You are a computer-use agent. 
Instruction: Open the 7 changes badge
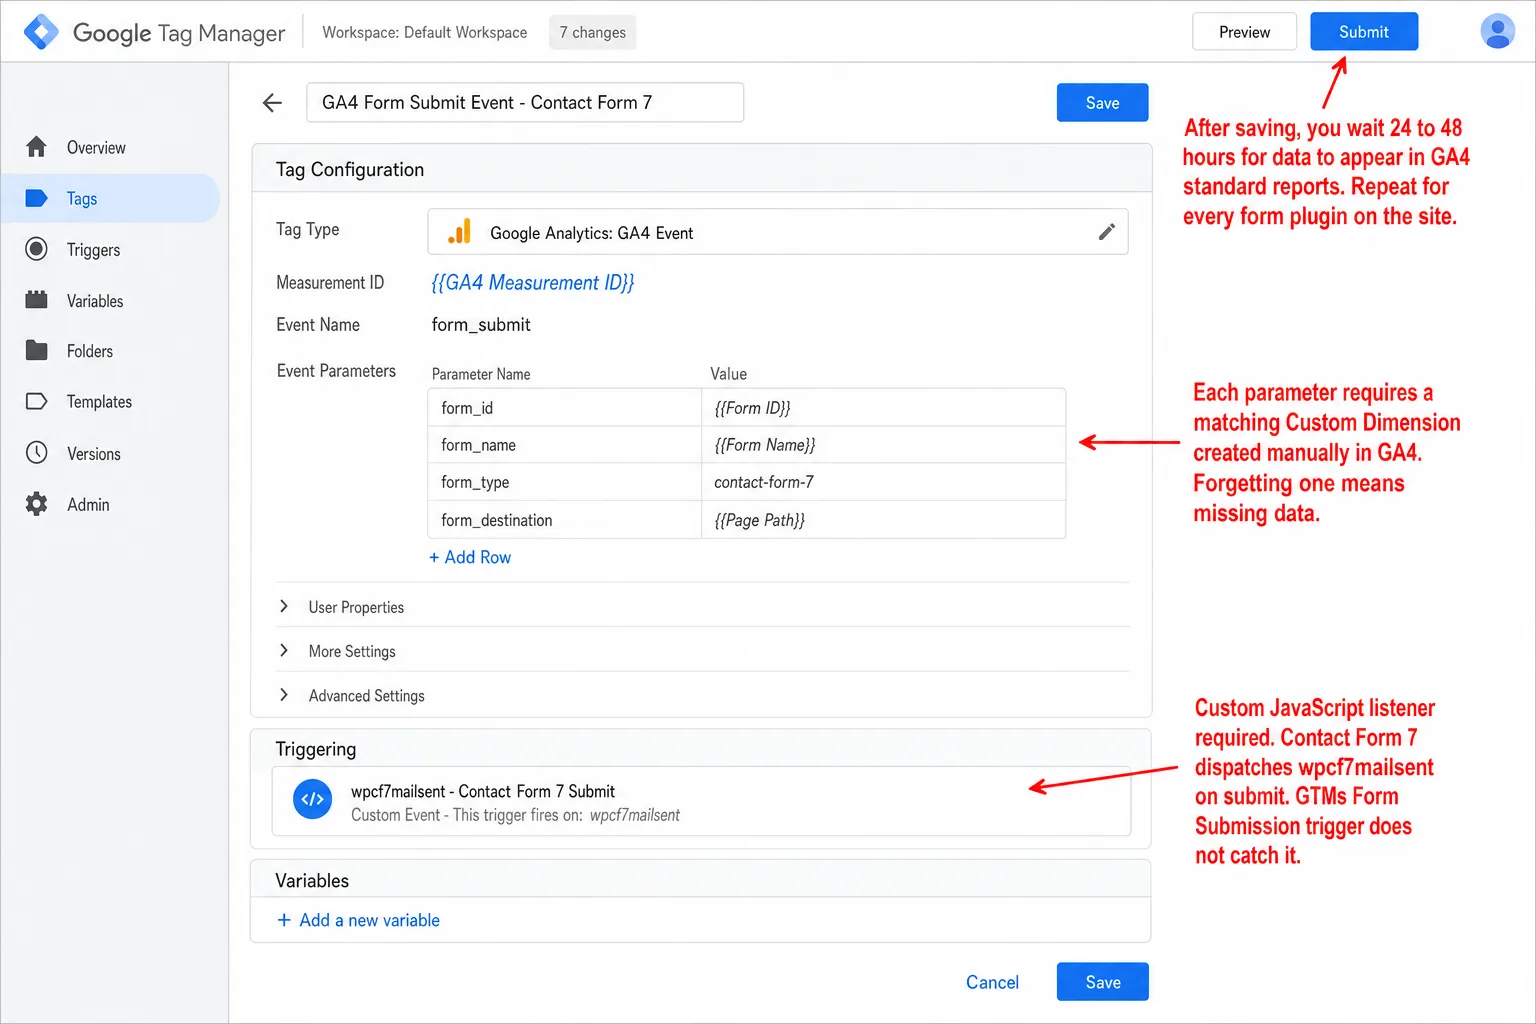pos(592,32)
